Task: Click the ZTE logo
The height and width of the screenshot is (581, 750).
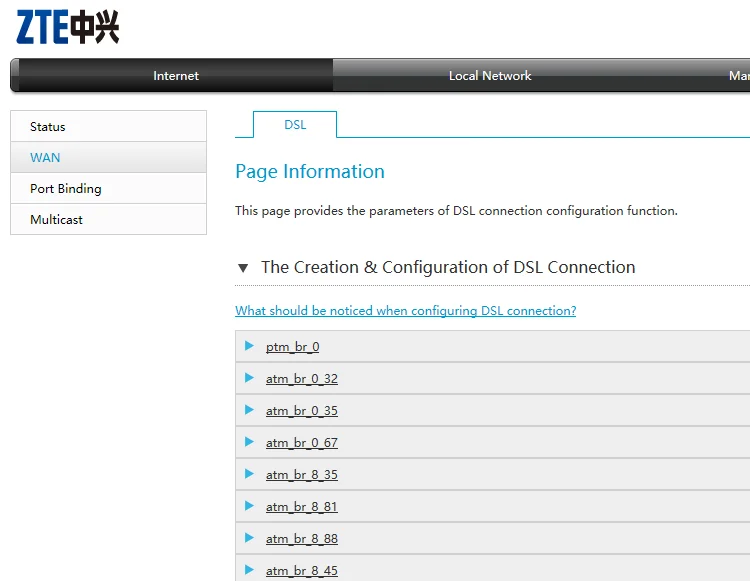Action: [x=68, y=27]
